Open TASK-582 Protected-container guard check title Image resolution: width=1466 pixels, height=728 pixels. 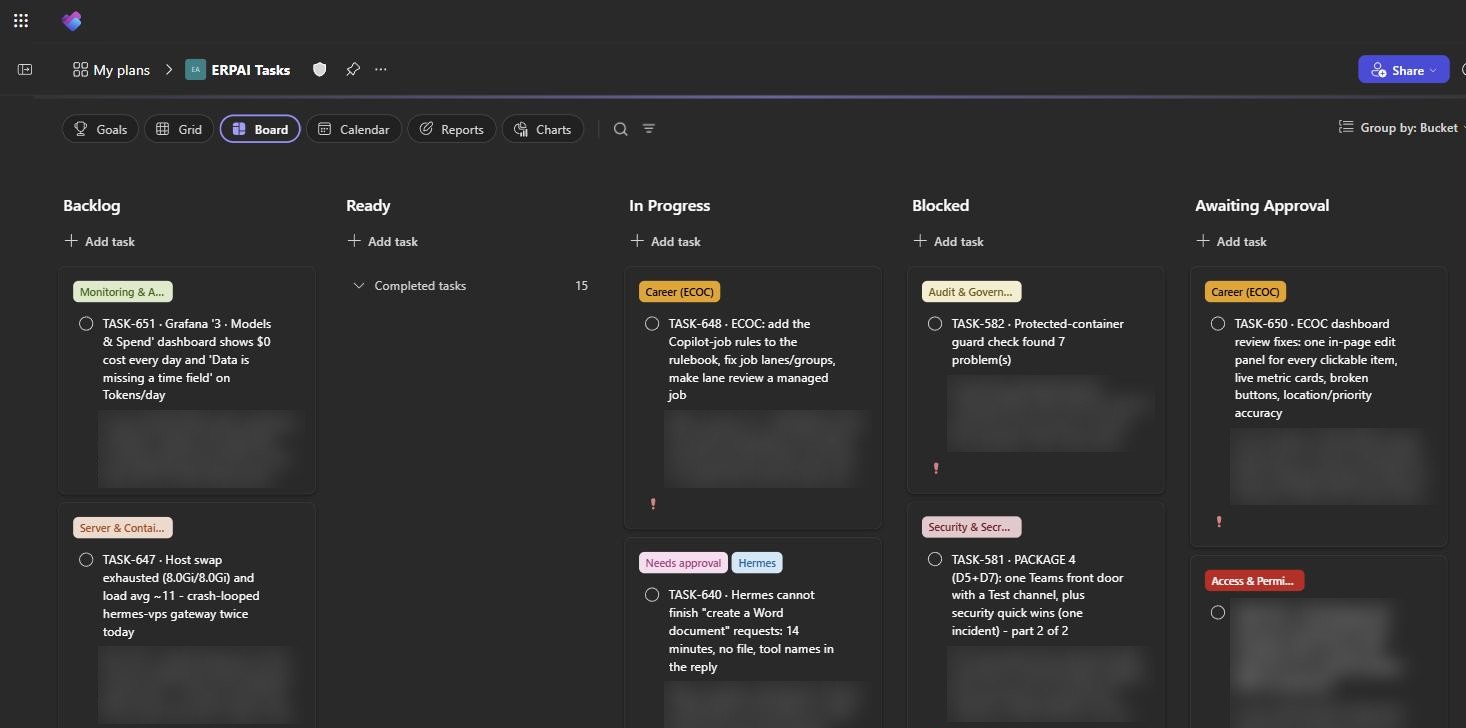tap(1037, 342)
